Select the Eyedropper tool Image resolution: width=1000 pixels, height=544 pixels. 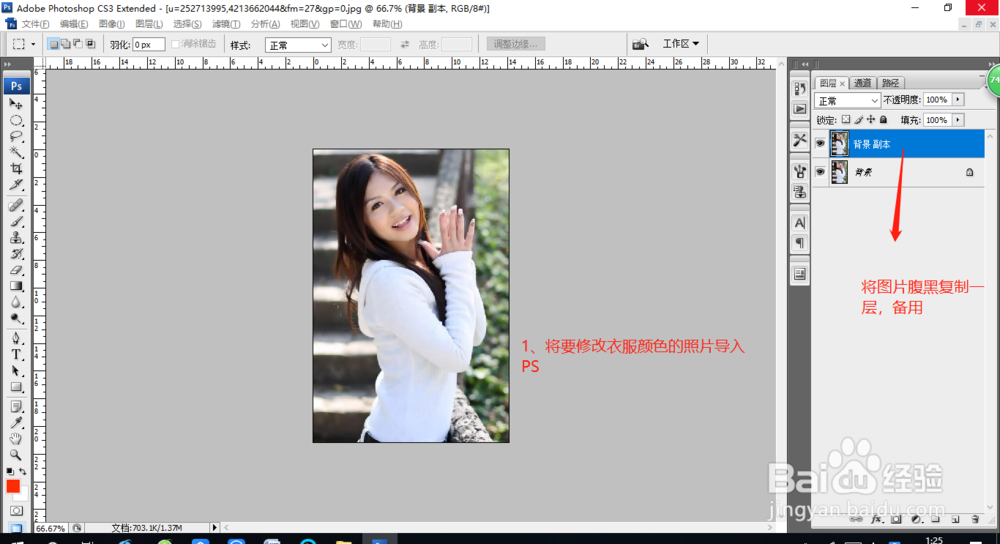16,423
